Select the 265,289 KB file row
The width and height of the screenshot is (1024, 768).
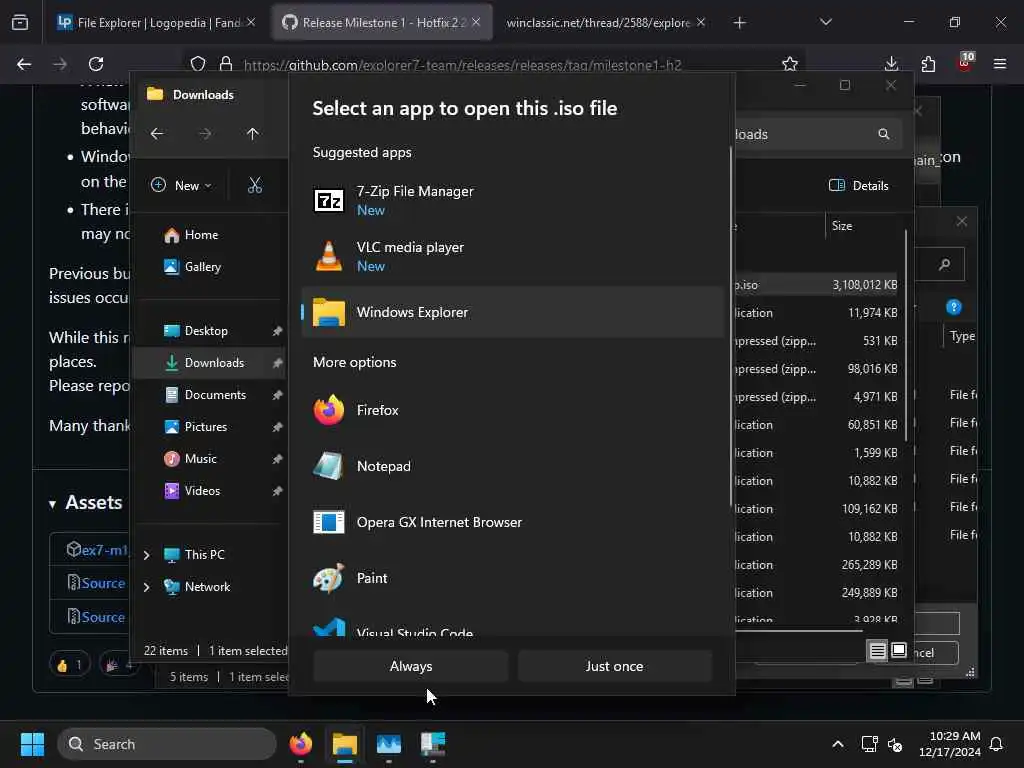(815, 565)
